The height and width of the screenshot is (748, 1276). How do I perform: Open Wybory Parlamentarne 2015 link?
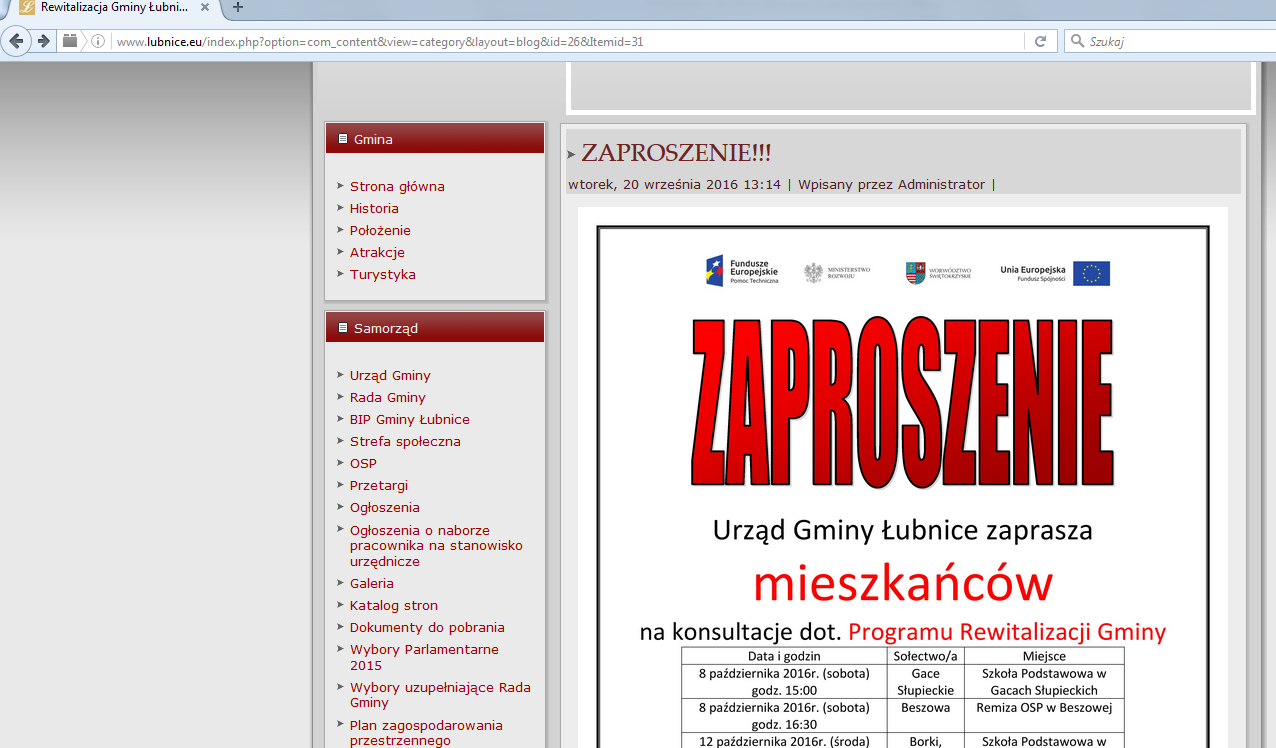tap(424, 657)
